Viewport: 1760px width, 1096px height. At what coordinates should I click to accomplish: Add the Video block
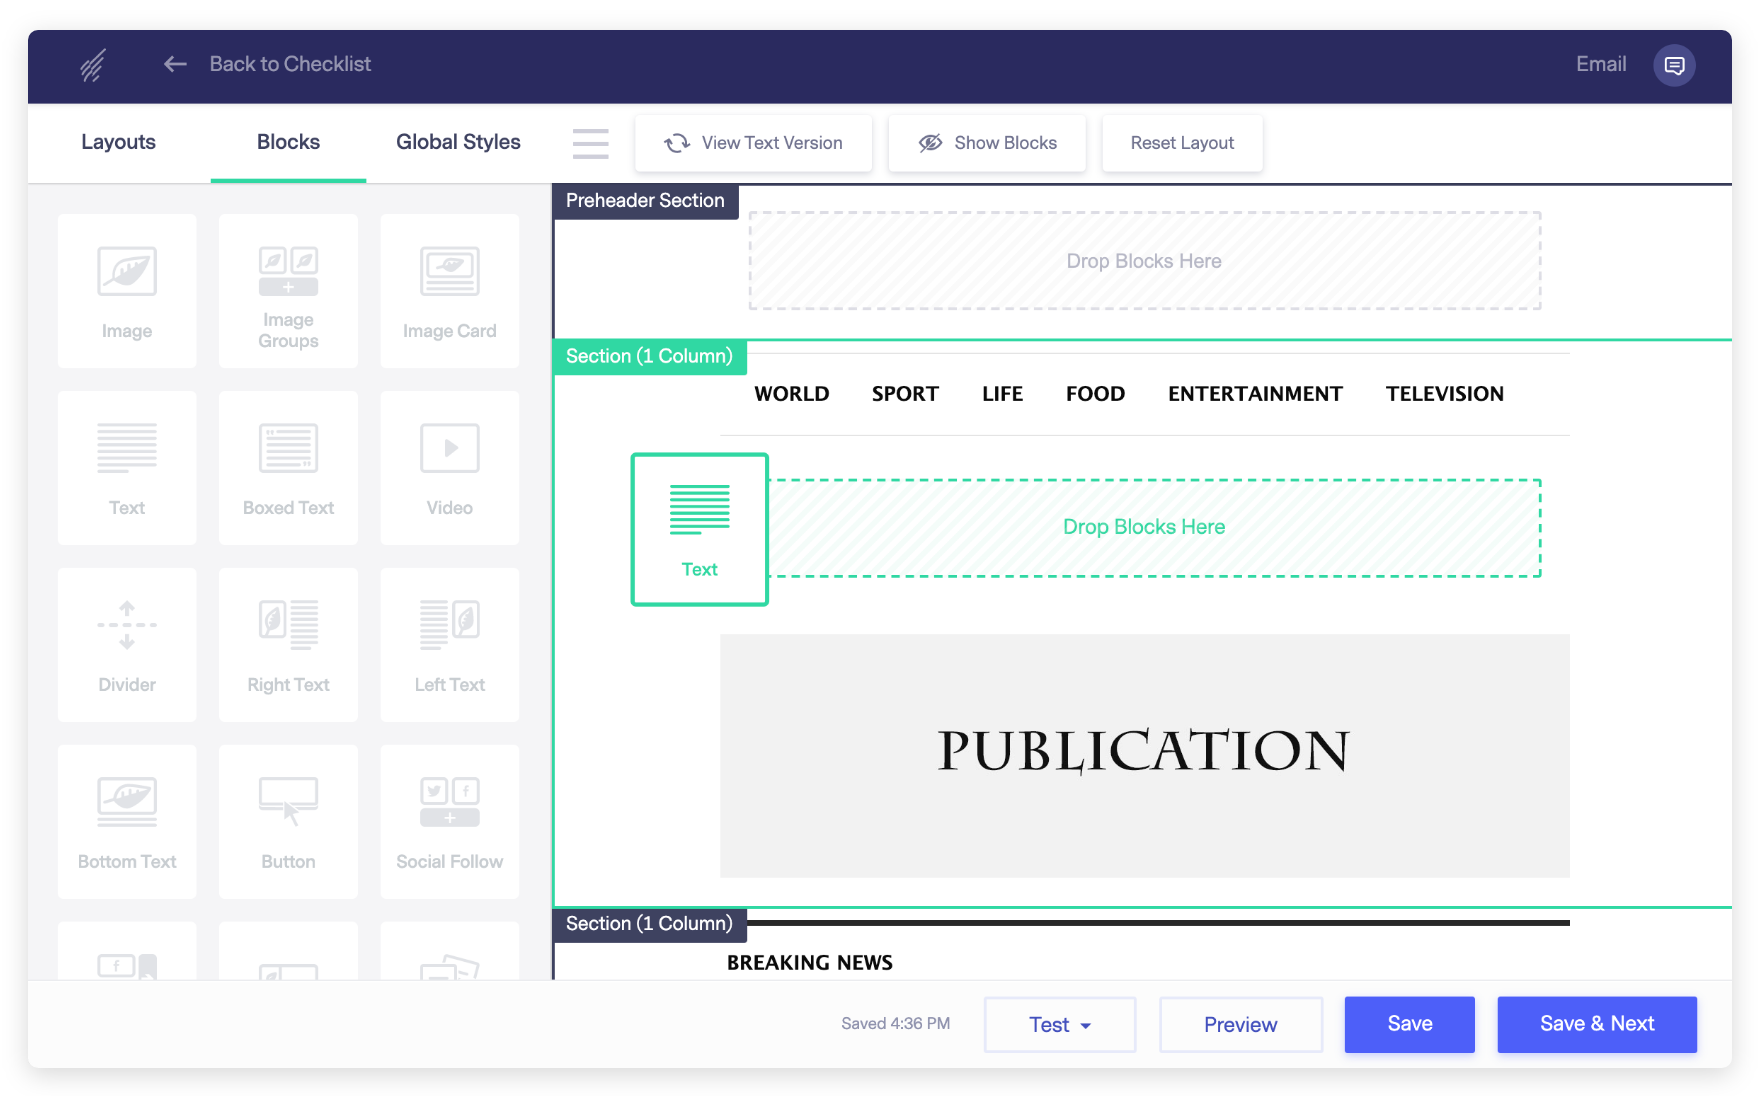point(449,467)
